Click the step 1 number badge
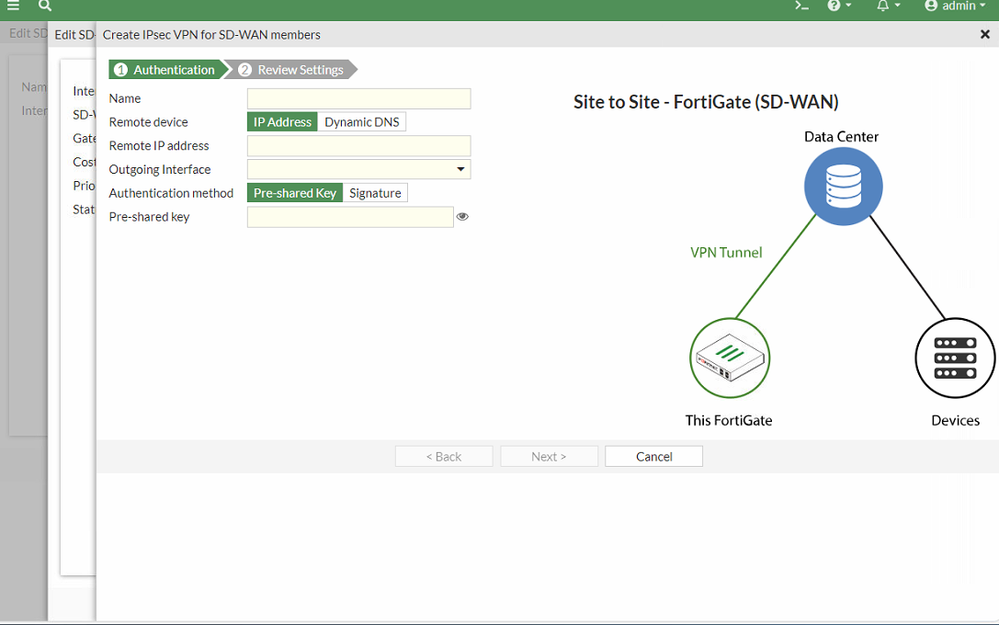Screen dimensions: 999x625 click(x=121, y=69)
